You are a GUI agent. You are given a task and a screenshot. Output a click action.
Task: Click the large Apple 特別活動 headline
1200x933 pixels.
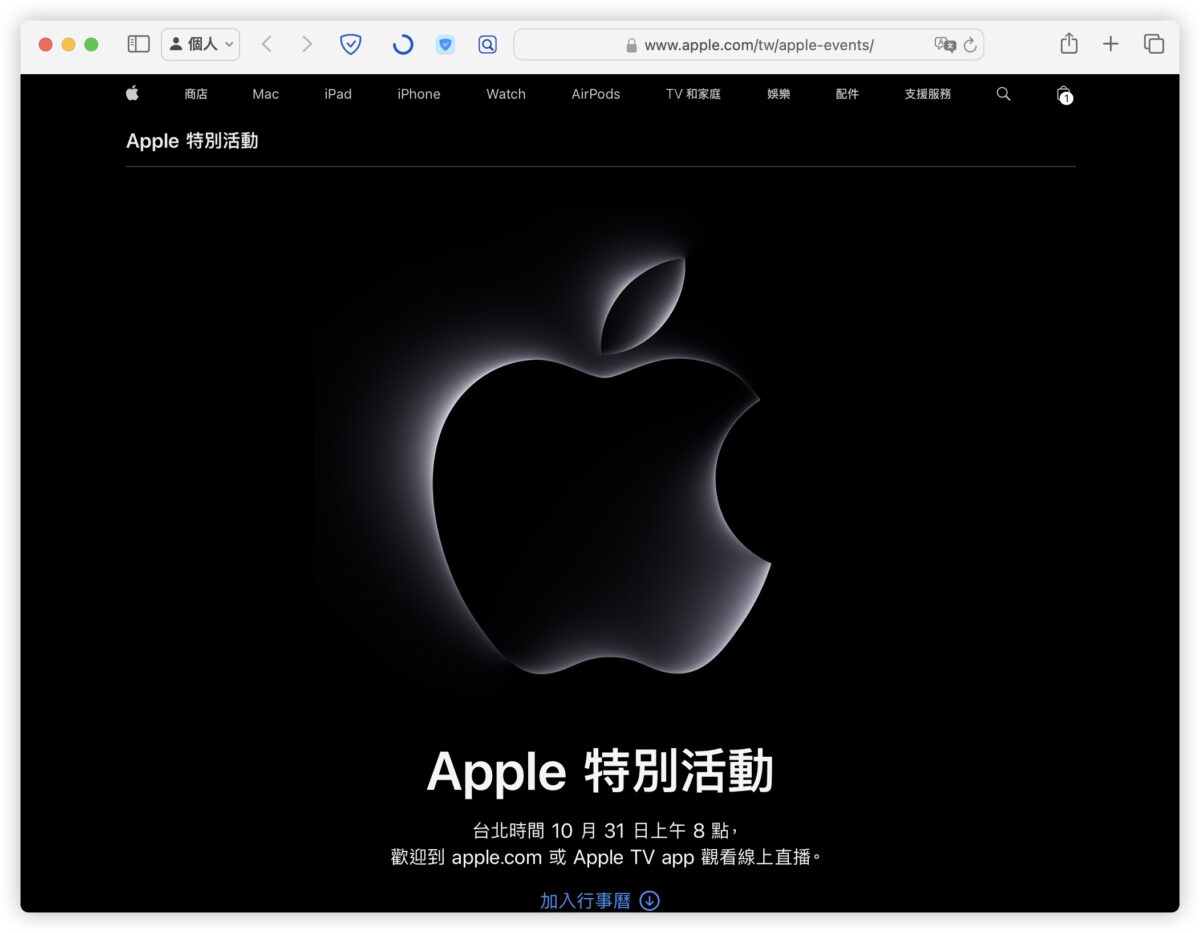coord(600,772)
